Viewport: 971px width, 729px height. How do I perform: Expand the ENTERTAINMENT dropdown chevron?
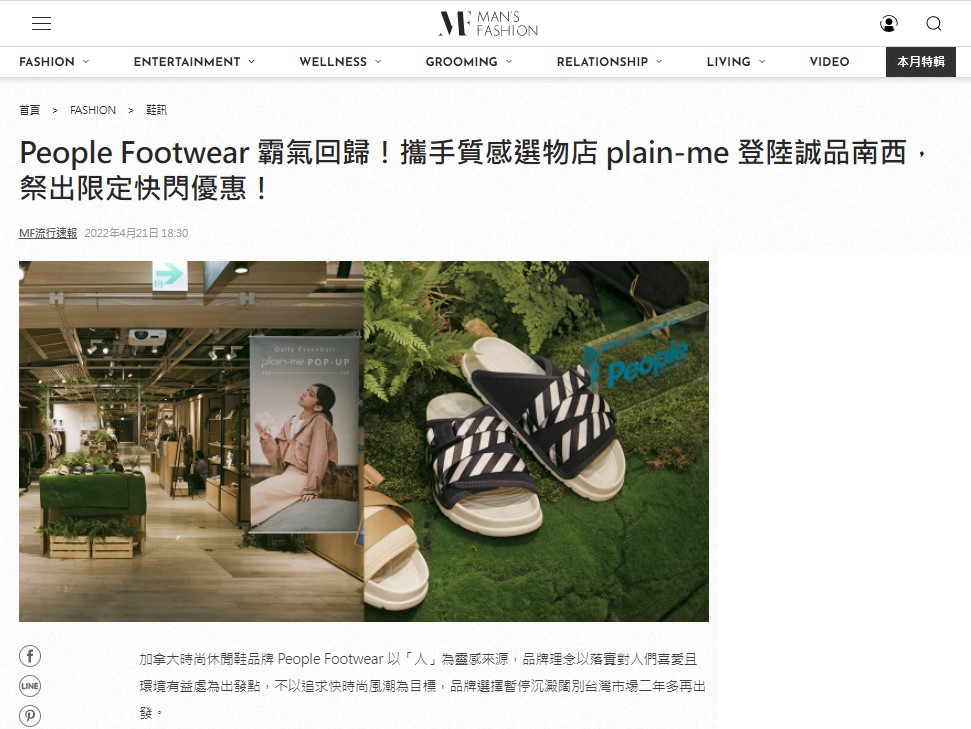click(x=251, y=61)
